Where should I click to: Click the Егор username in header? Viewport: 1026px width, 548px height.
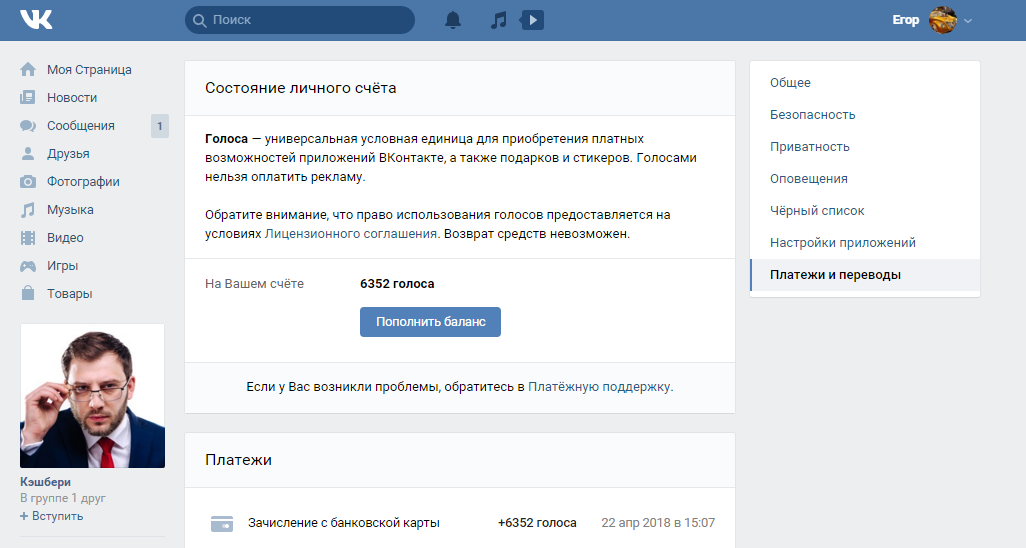point(906,20)
